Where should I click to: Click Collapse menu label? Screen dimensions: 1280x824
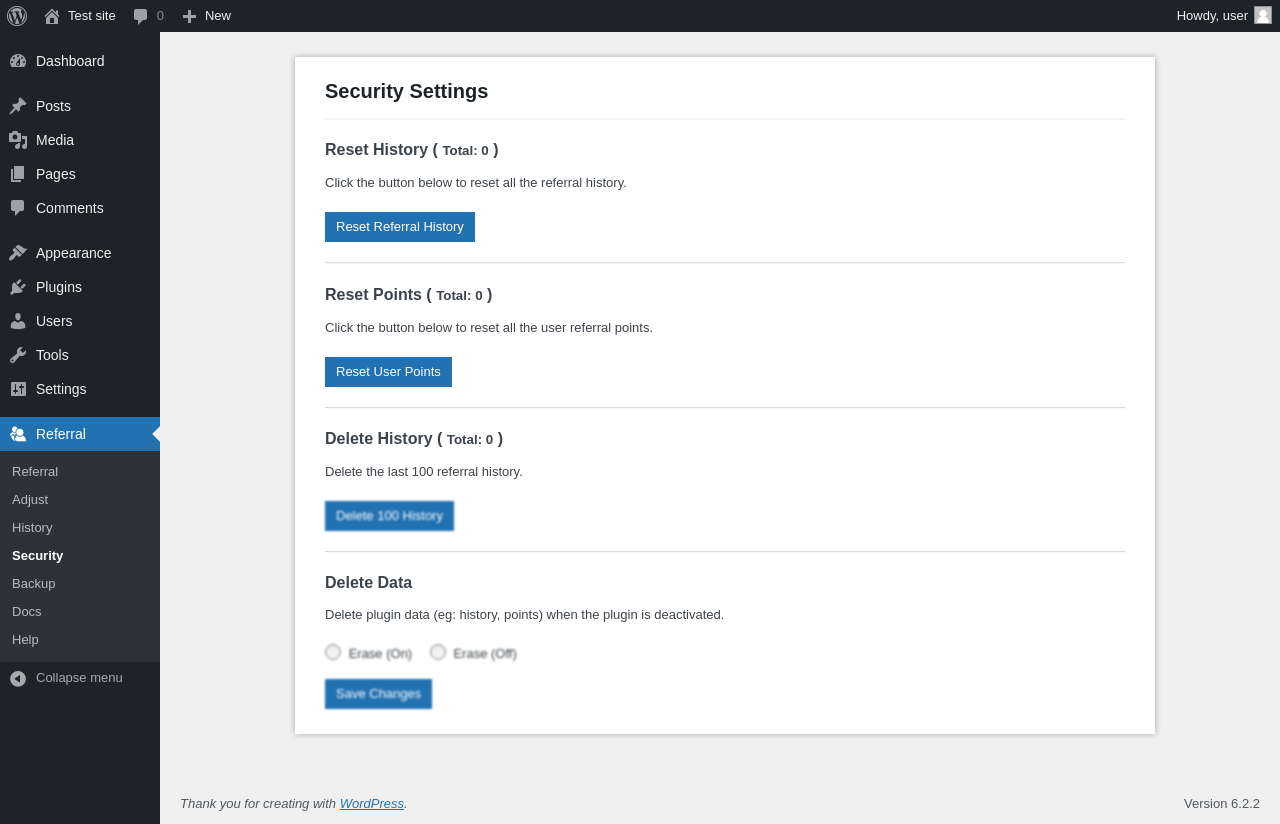tap(79, 678)
